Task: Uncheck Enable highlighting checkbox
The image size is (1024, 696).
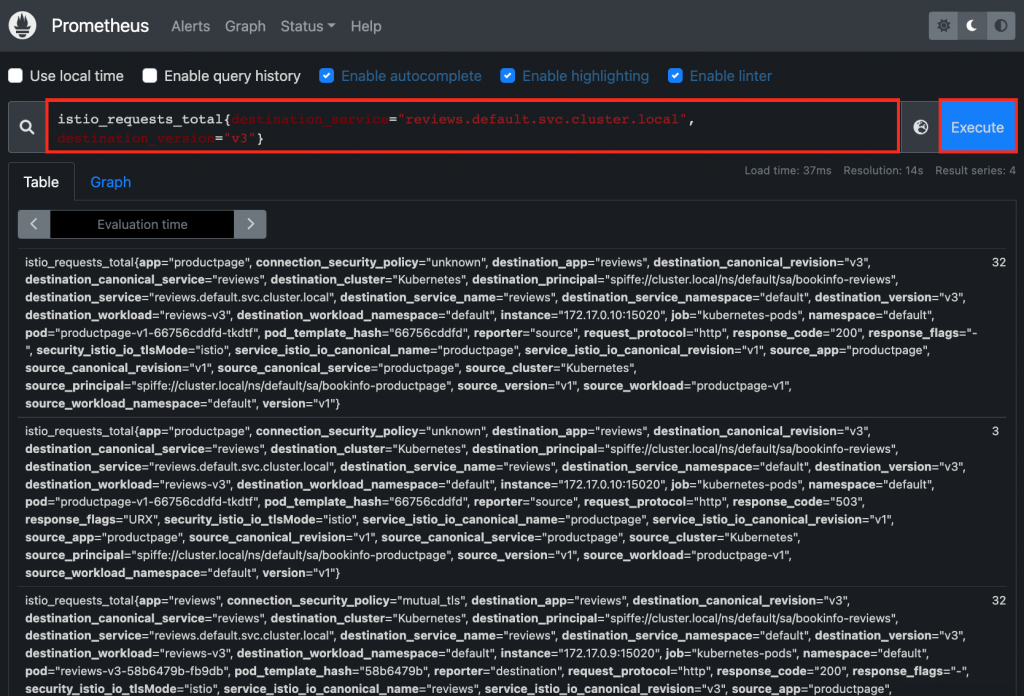Action: 507,76
